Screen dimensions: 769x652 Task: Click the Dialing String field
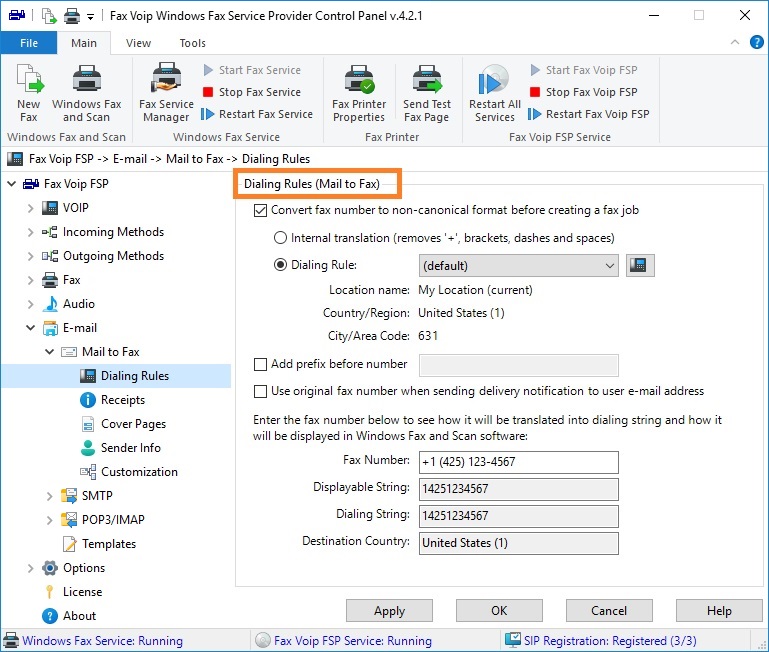click(x=519, y=516)
